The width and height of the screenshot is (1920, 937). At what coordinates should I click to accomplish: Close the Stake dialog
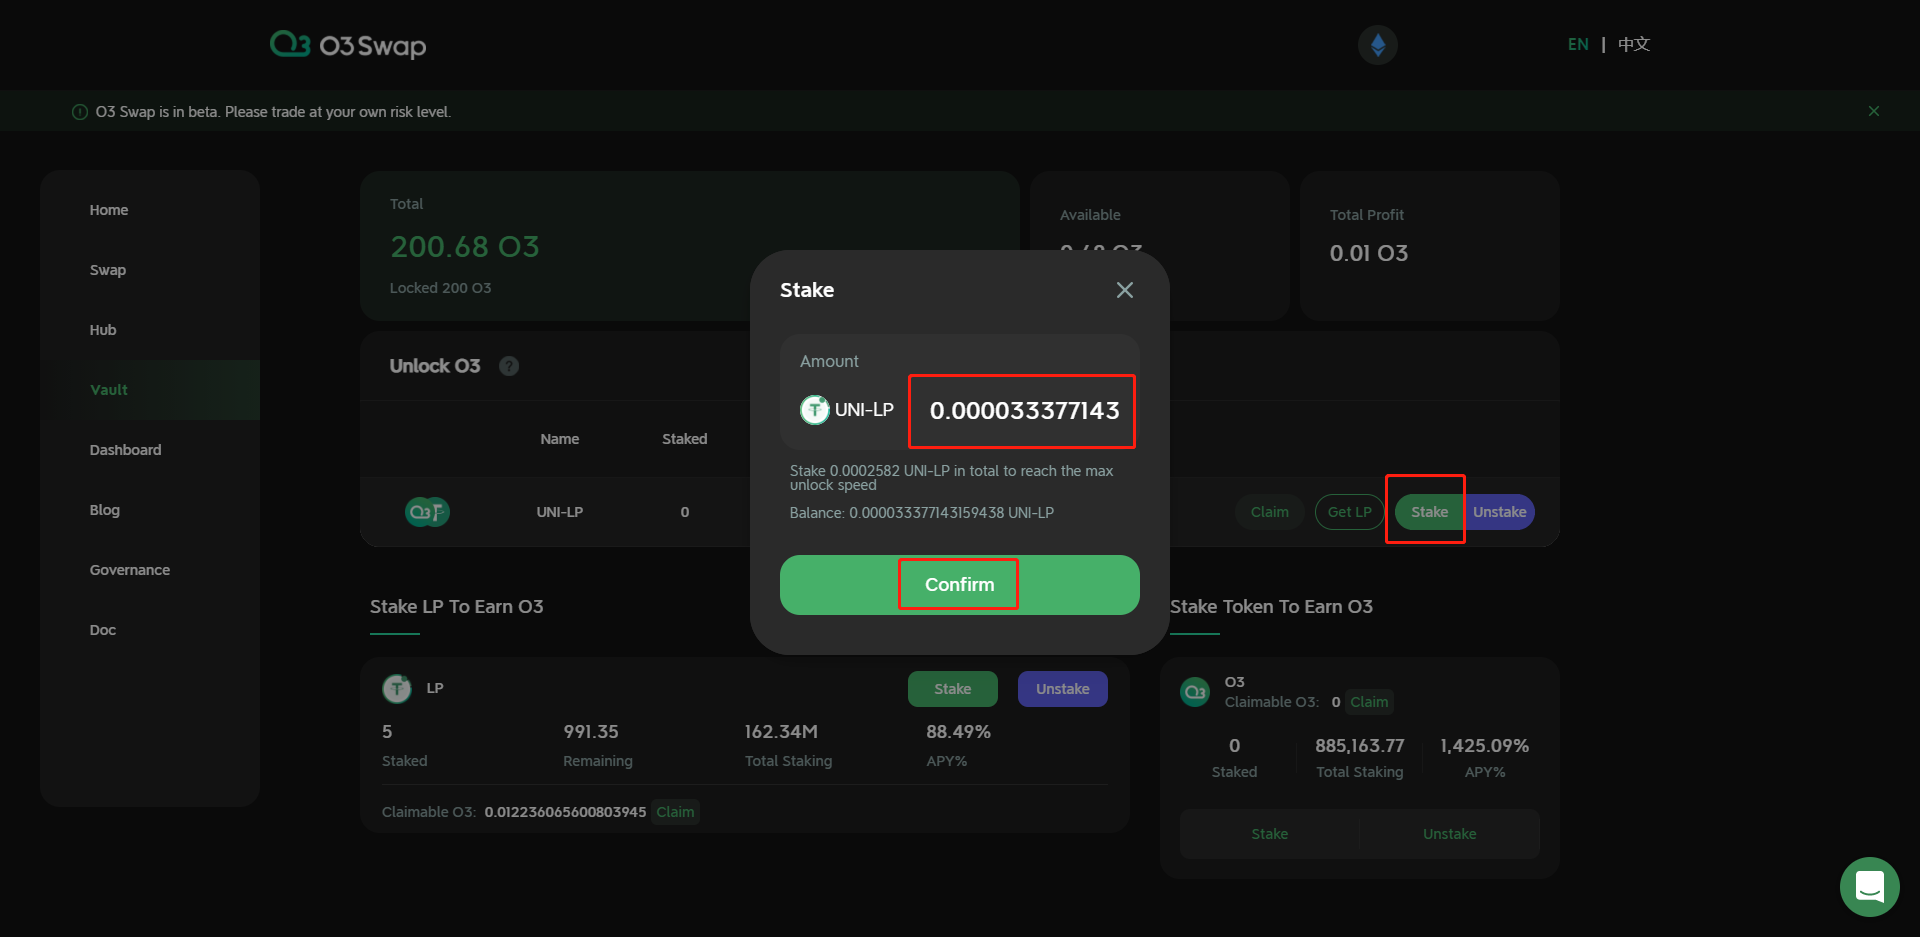(x=1124, y=290)
